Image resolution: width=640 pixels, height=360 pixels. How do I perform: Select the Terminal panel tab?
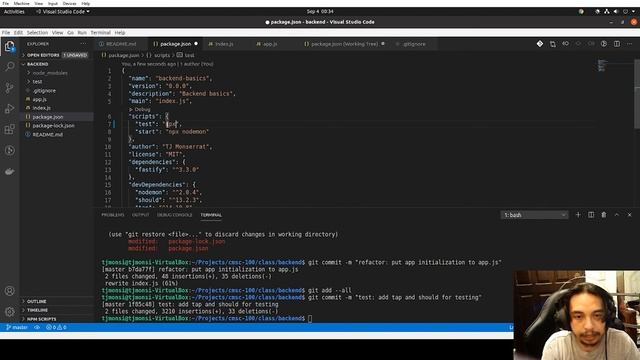pyautogui.click(x=211, y=215)
